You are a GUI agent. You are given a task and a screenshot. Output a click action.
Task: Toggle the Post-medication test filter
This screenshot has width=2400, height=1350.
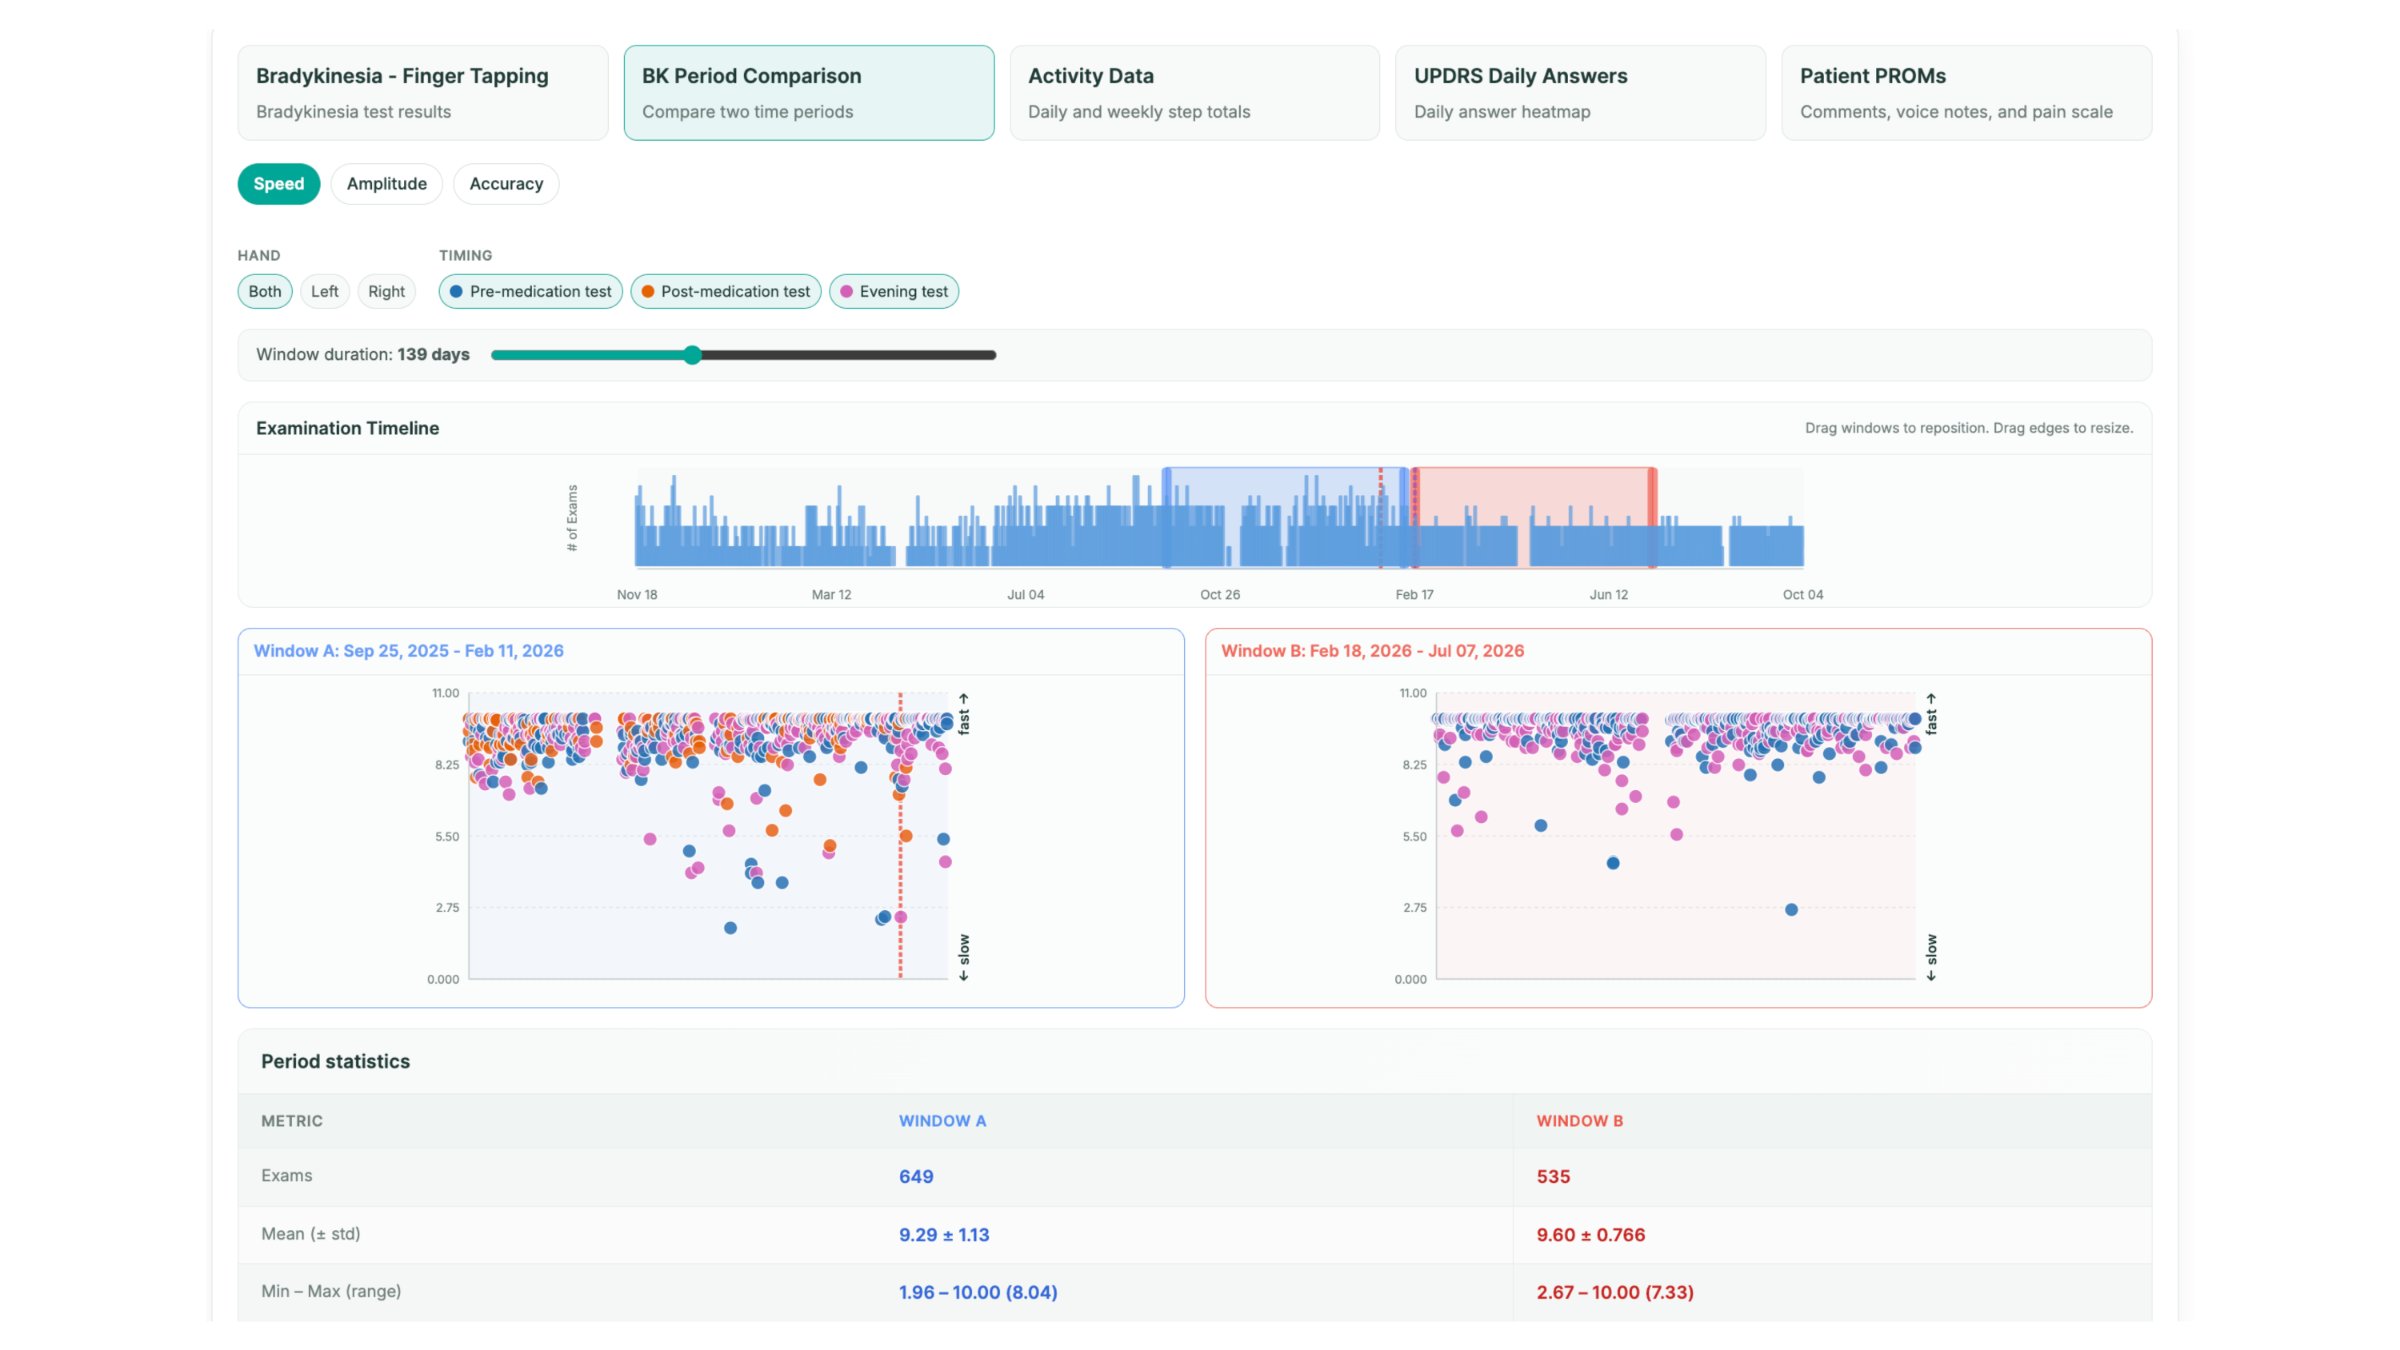tap(726, 291)
